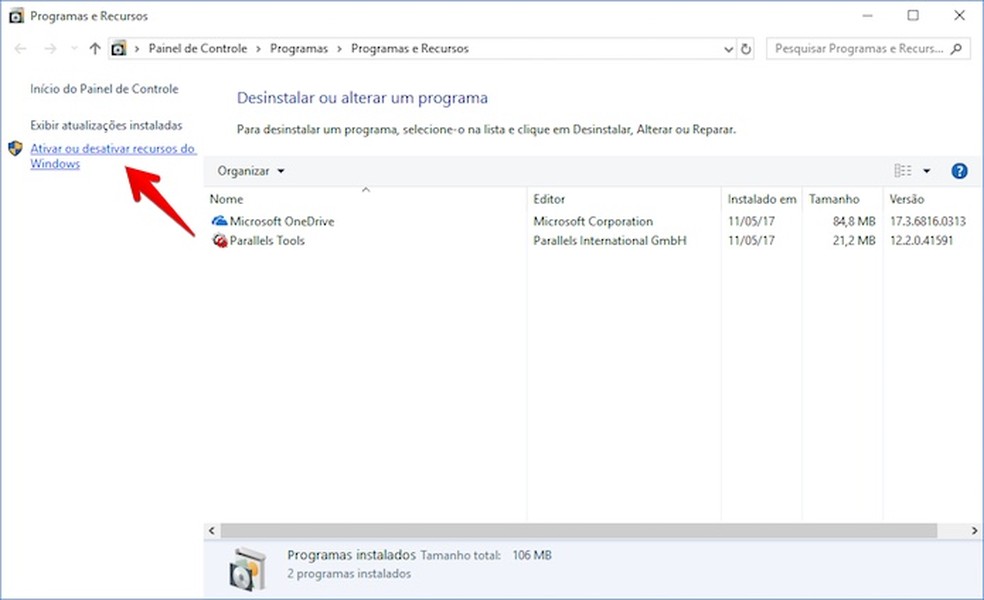Image resolution: width=984 pixels, height=600 pixels.
Task: Click the shield icon next to Ativar ou desativar
Action: click(x=14, y=148)
